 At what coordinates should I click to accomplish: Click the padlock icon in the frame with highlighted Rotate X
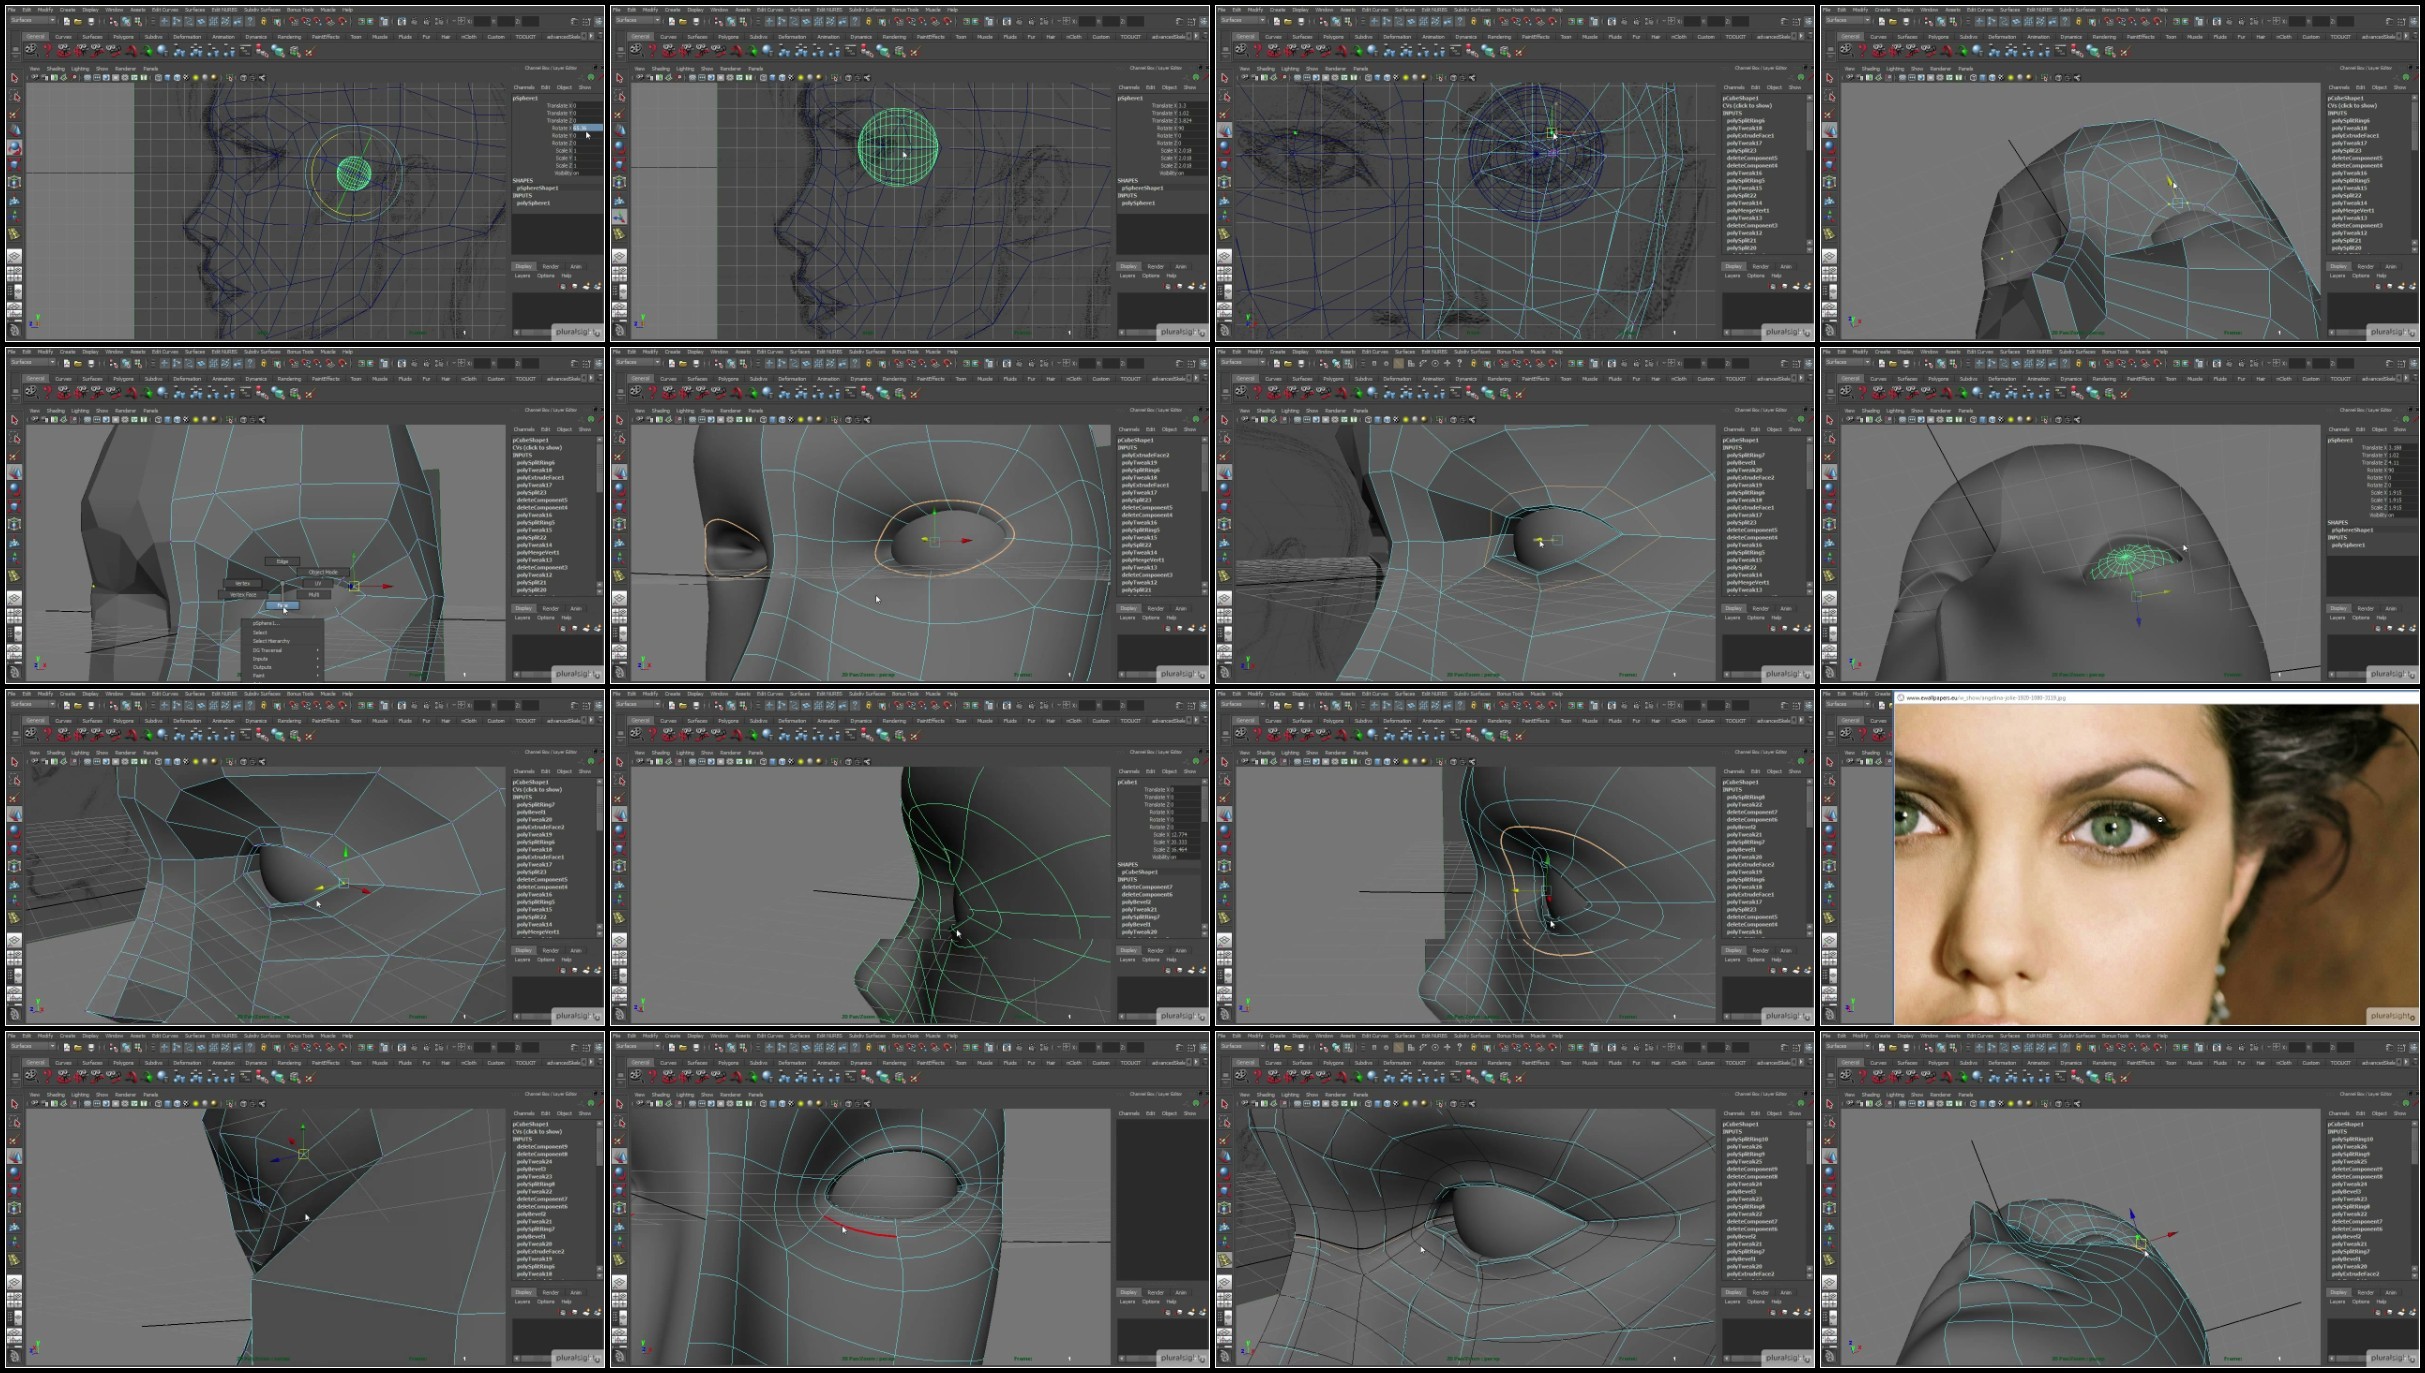point(263,21)
